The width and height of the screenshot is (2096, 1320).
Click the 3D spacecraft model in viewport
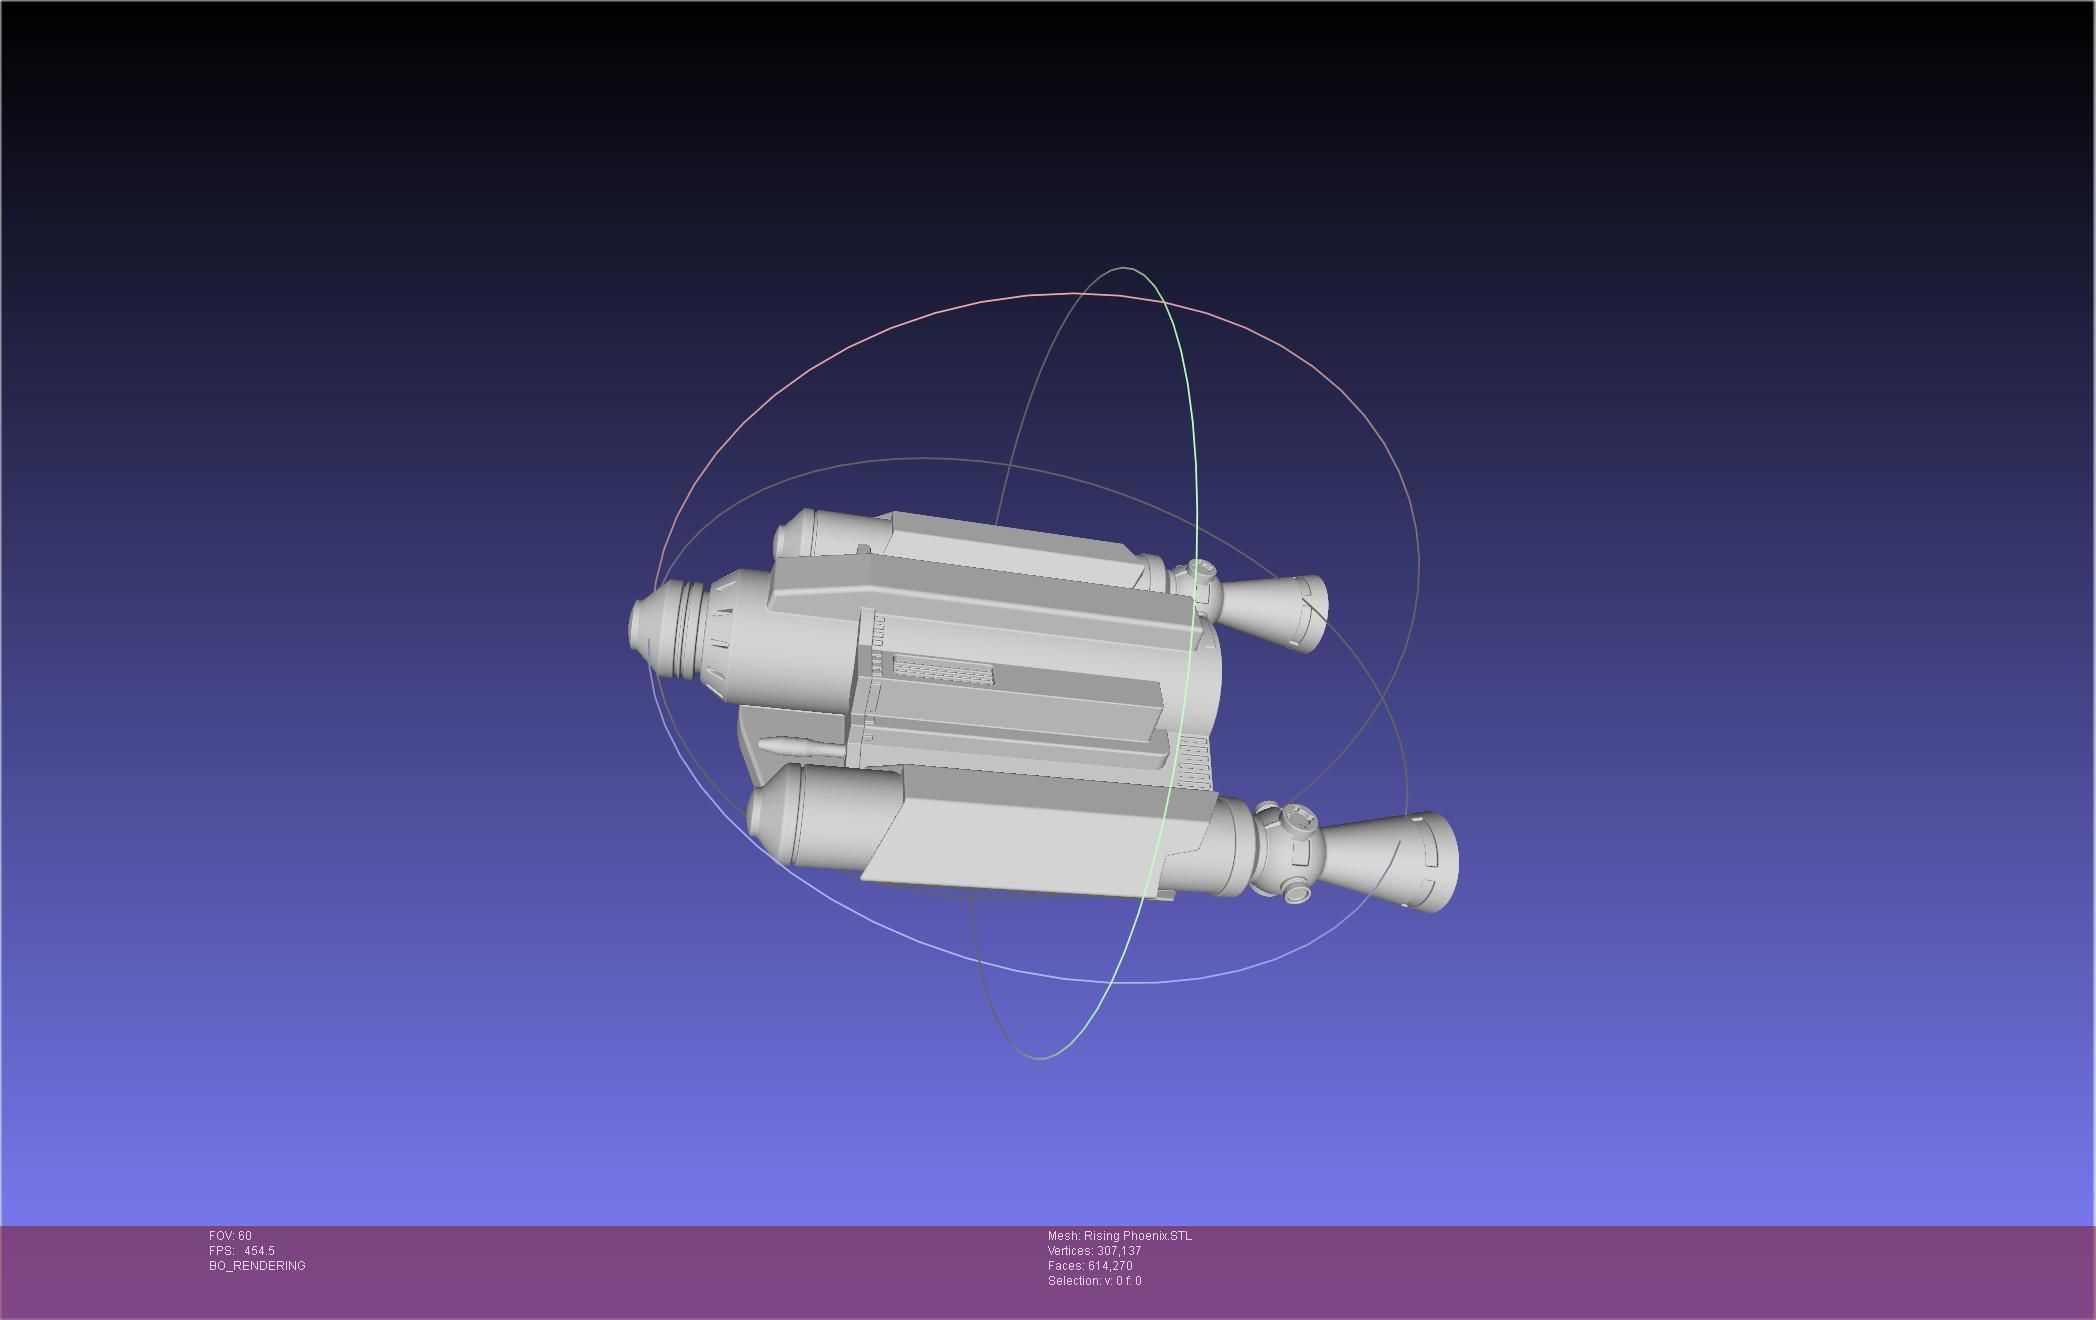pyautogui.click(x=1042, y=710)
